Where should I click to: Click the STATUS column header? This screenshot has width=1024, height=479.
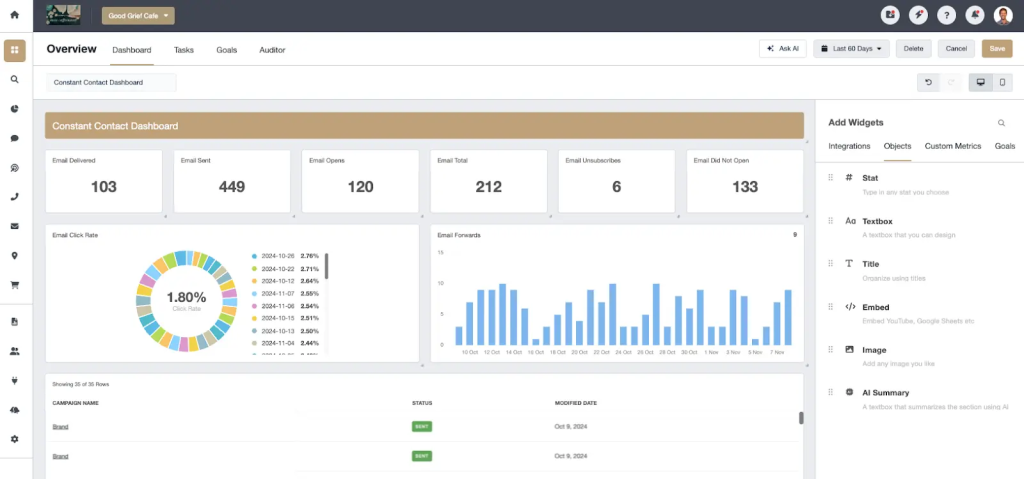[x=422, y=403]
